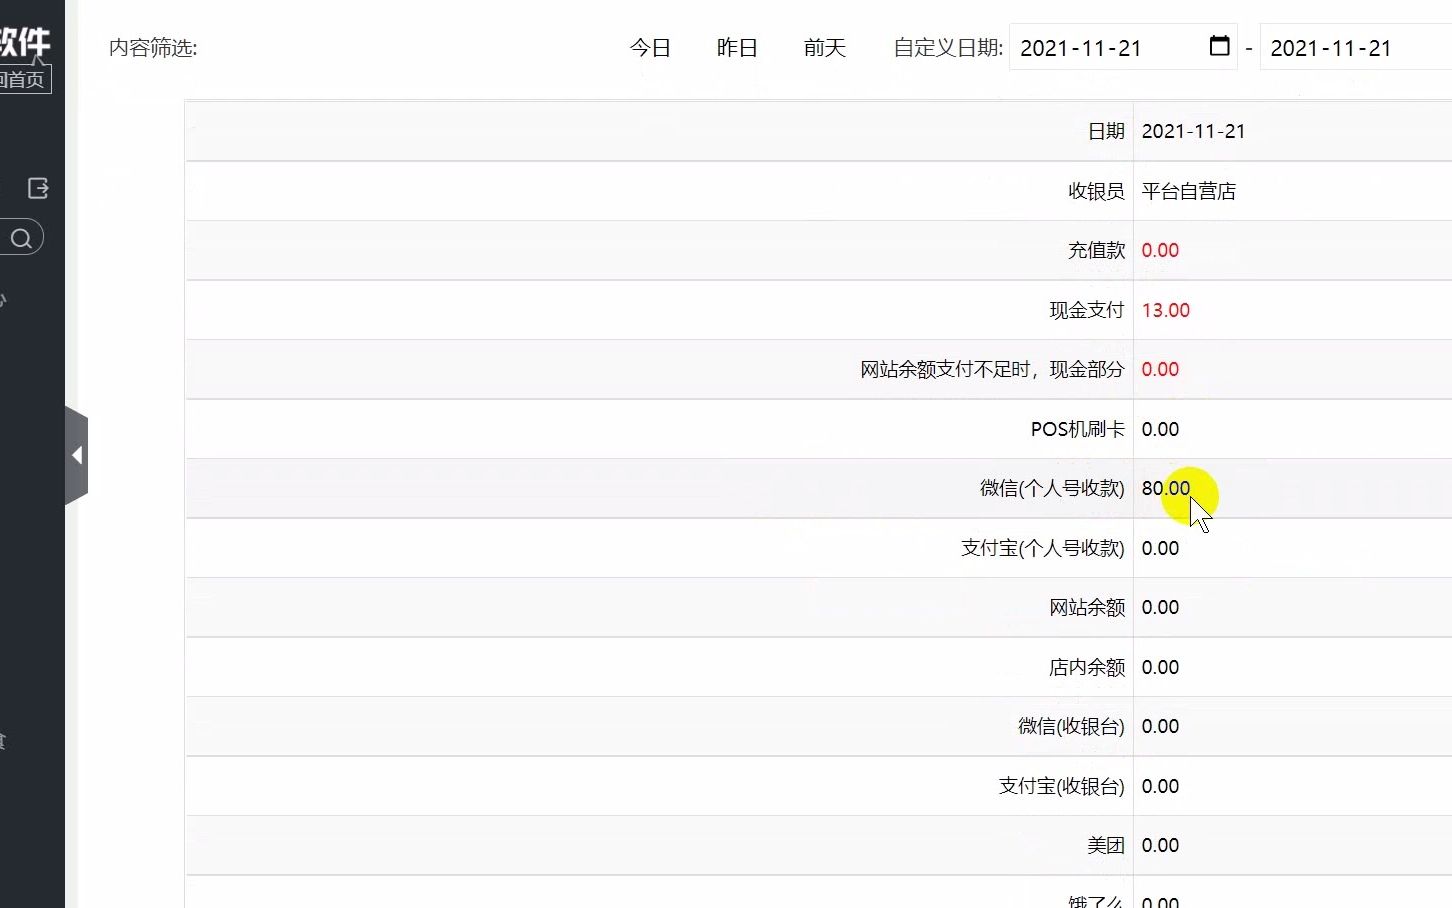Click the 内容筛选 label
This screenshot has width=1452, height=908.
[153, 48]
